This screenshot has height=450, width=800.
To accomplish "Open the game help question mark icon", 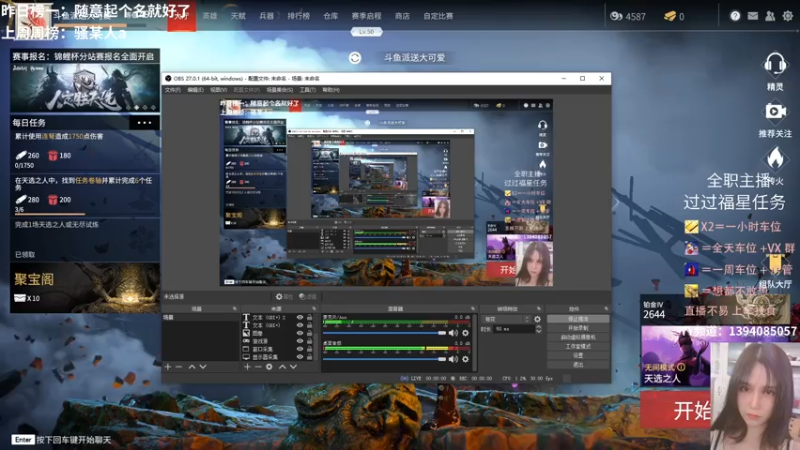I will coord(735,16).
